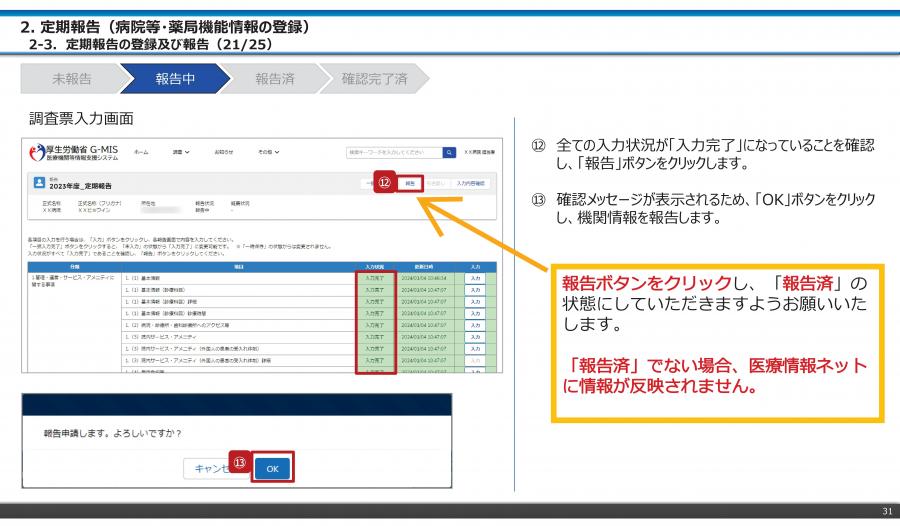Click the record icon beside 2023年度_定期報告
Viewport: 900px width, 526px height.
39,183
